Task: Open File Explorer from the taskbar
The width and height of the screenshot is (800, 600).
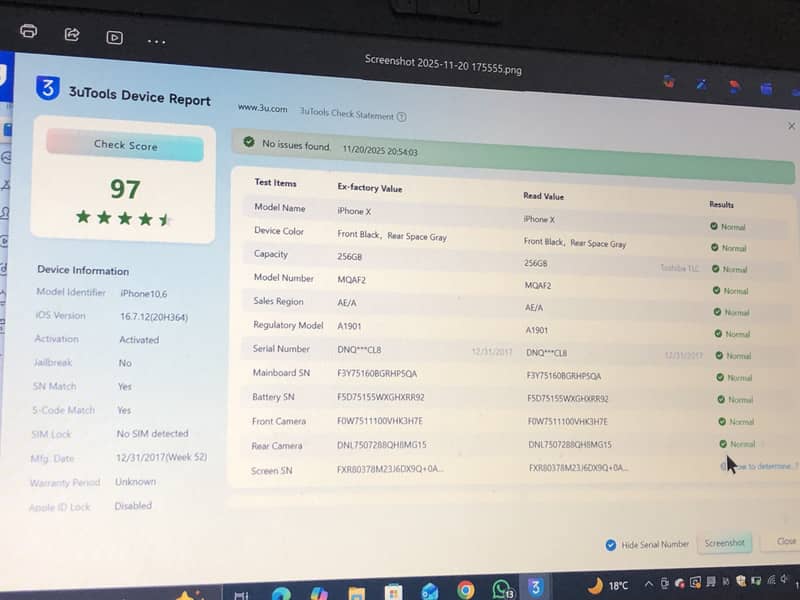Action: [357, 593]
